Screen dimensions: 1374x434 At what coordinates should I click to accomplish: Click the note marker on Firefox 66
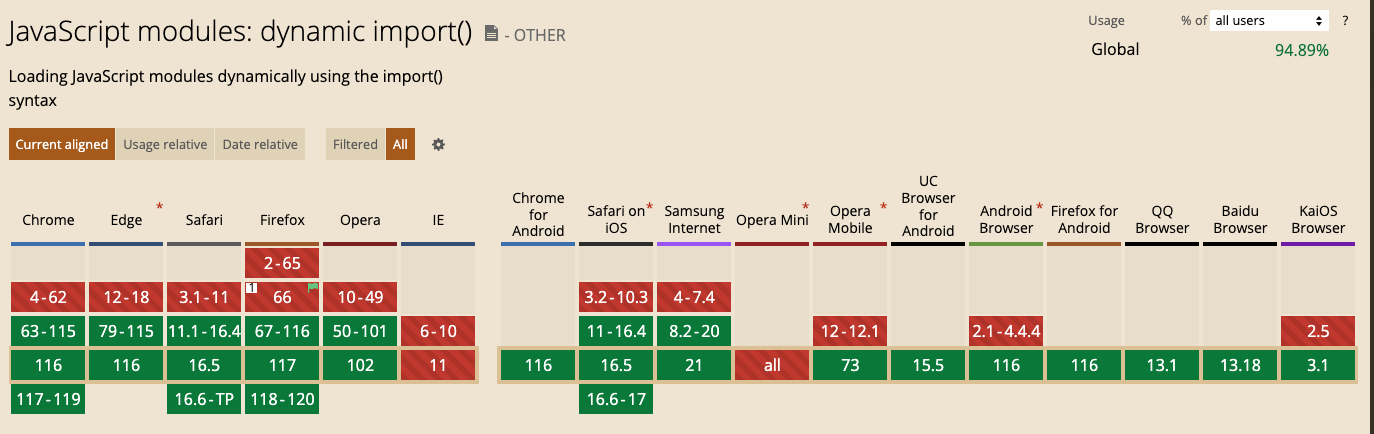(252, 288)
